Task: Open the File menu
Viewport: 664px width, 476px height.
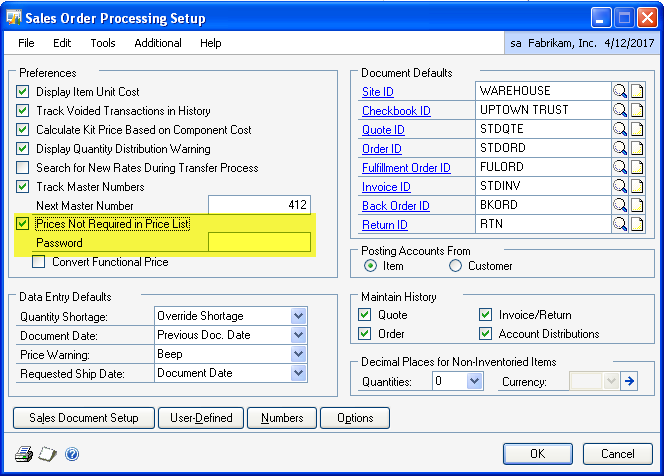Action: tap(26, 43)
